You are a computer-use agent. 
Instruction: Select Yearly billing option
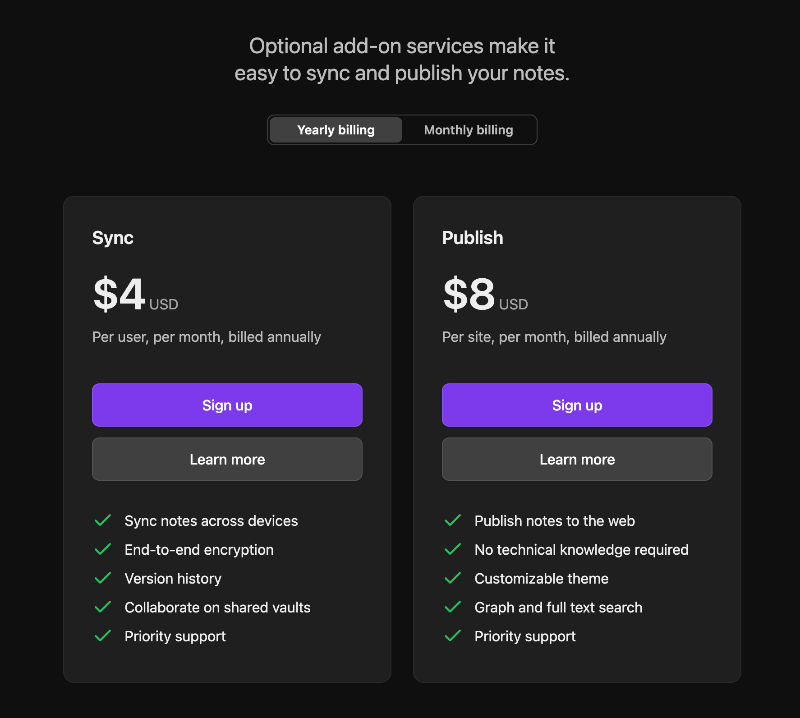point(336,130)
